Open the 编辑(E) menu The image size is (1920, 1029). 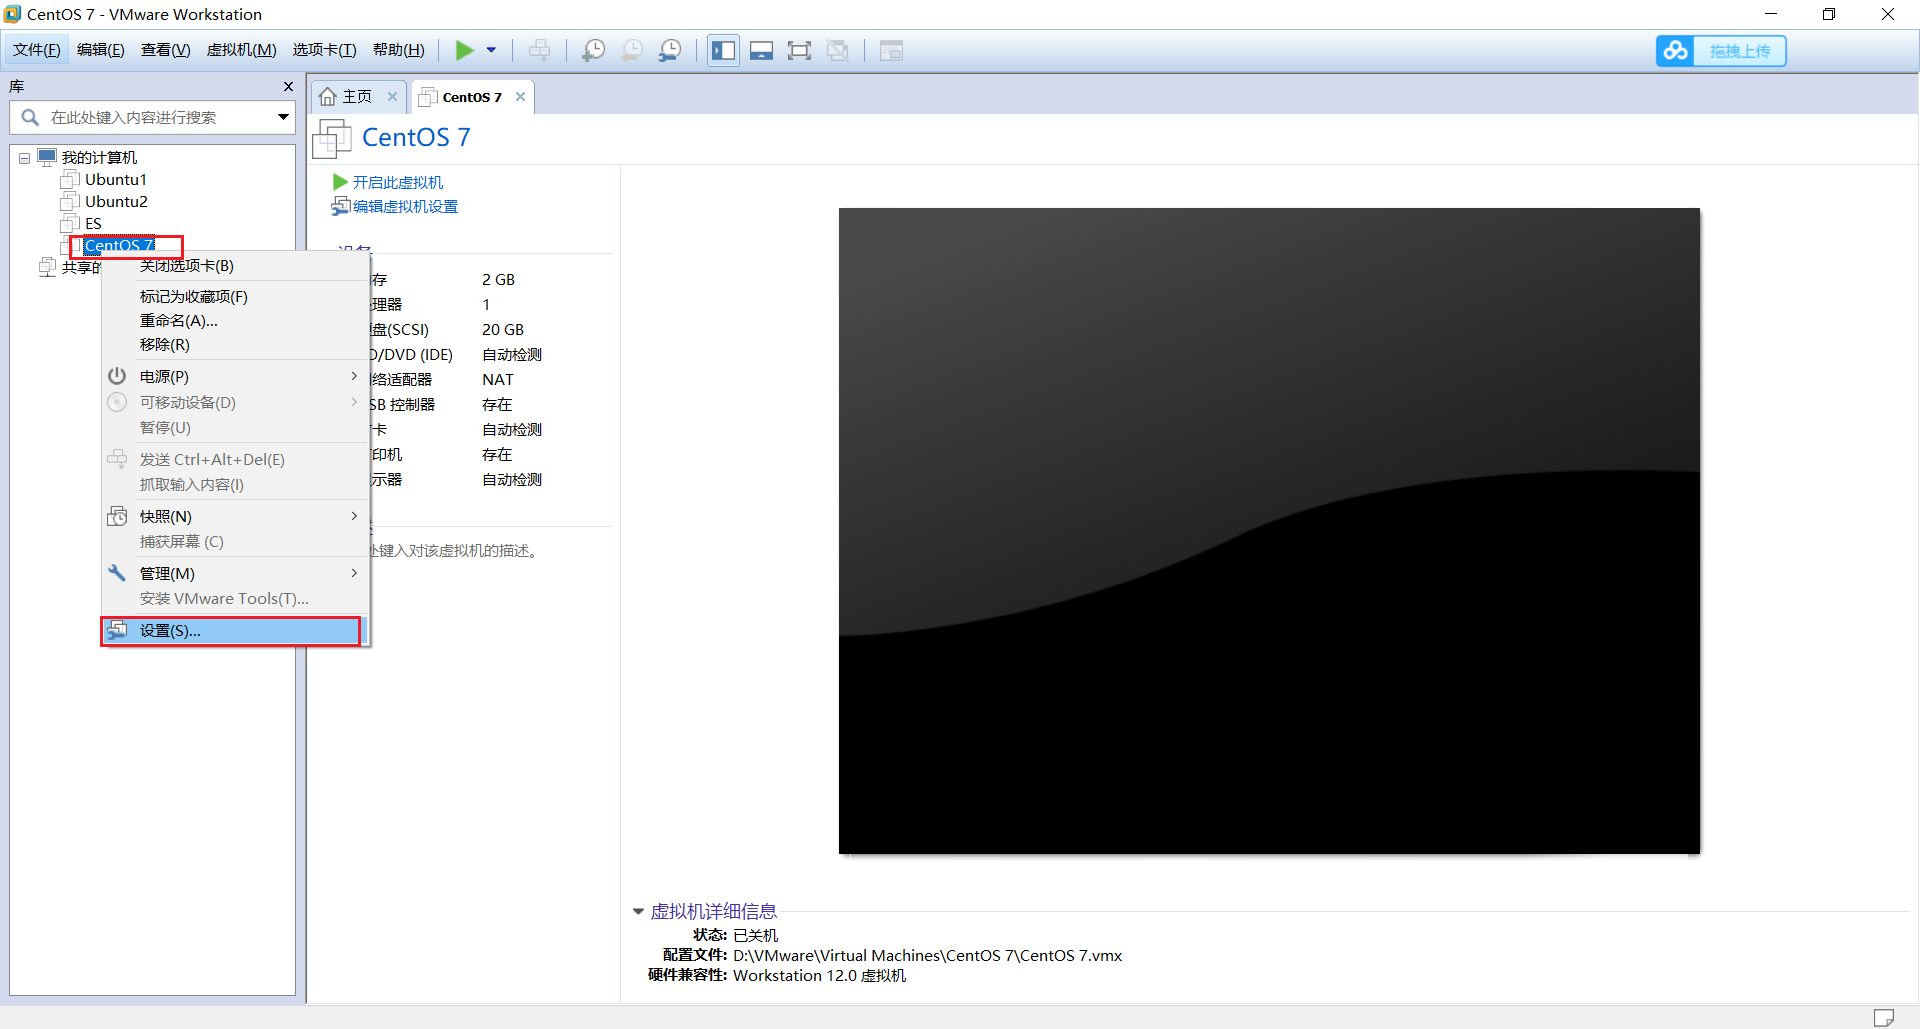(101, 50)
